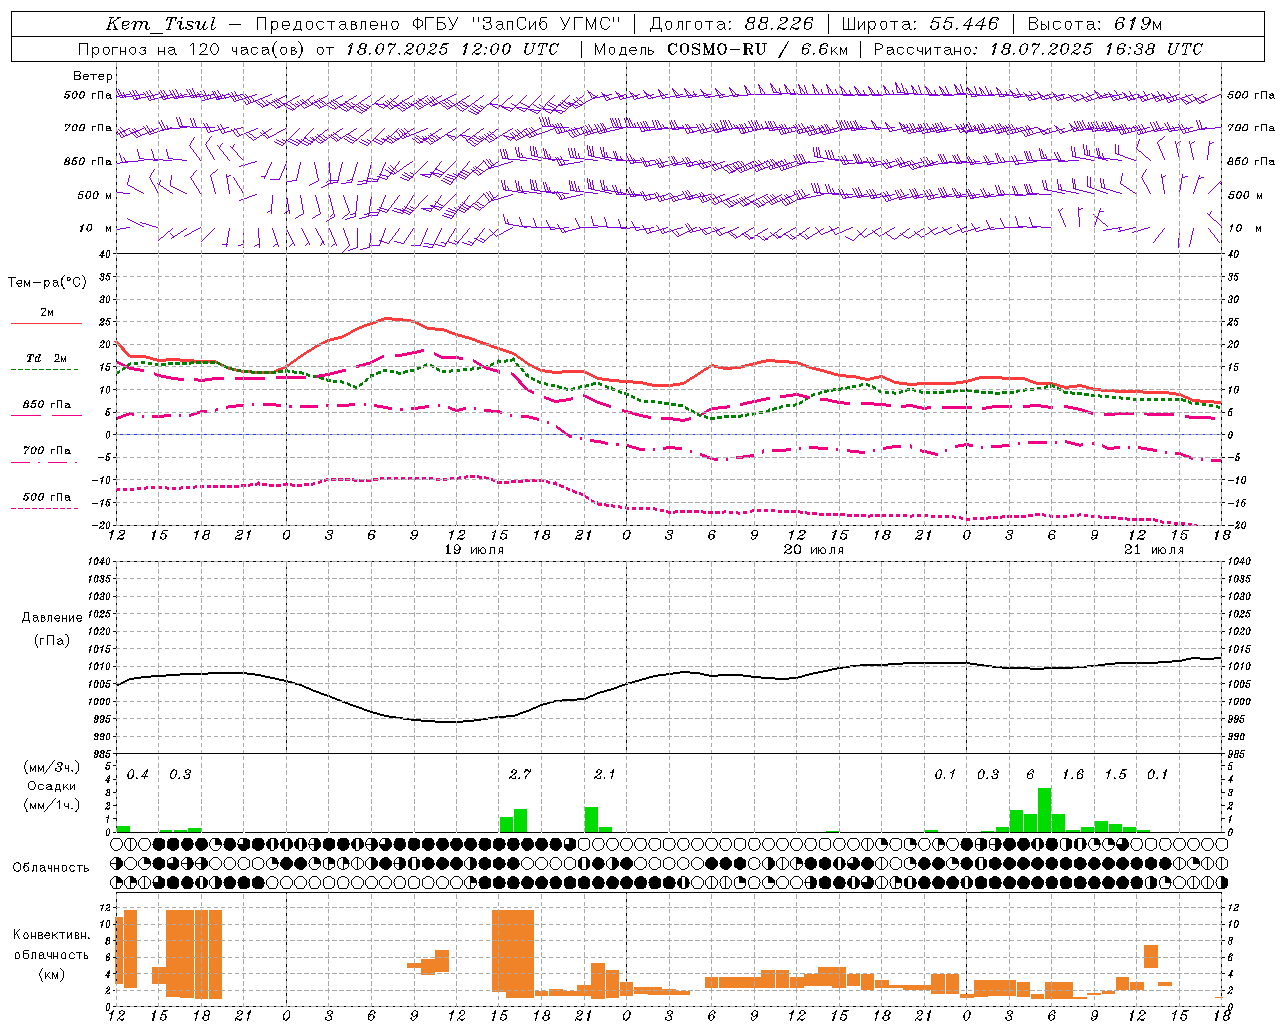The height and width of the screenshot is (1024, 1280).
Task: Click the '2.1' precipitation total value
Action: (x=605, y=774)
